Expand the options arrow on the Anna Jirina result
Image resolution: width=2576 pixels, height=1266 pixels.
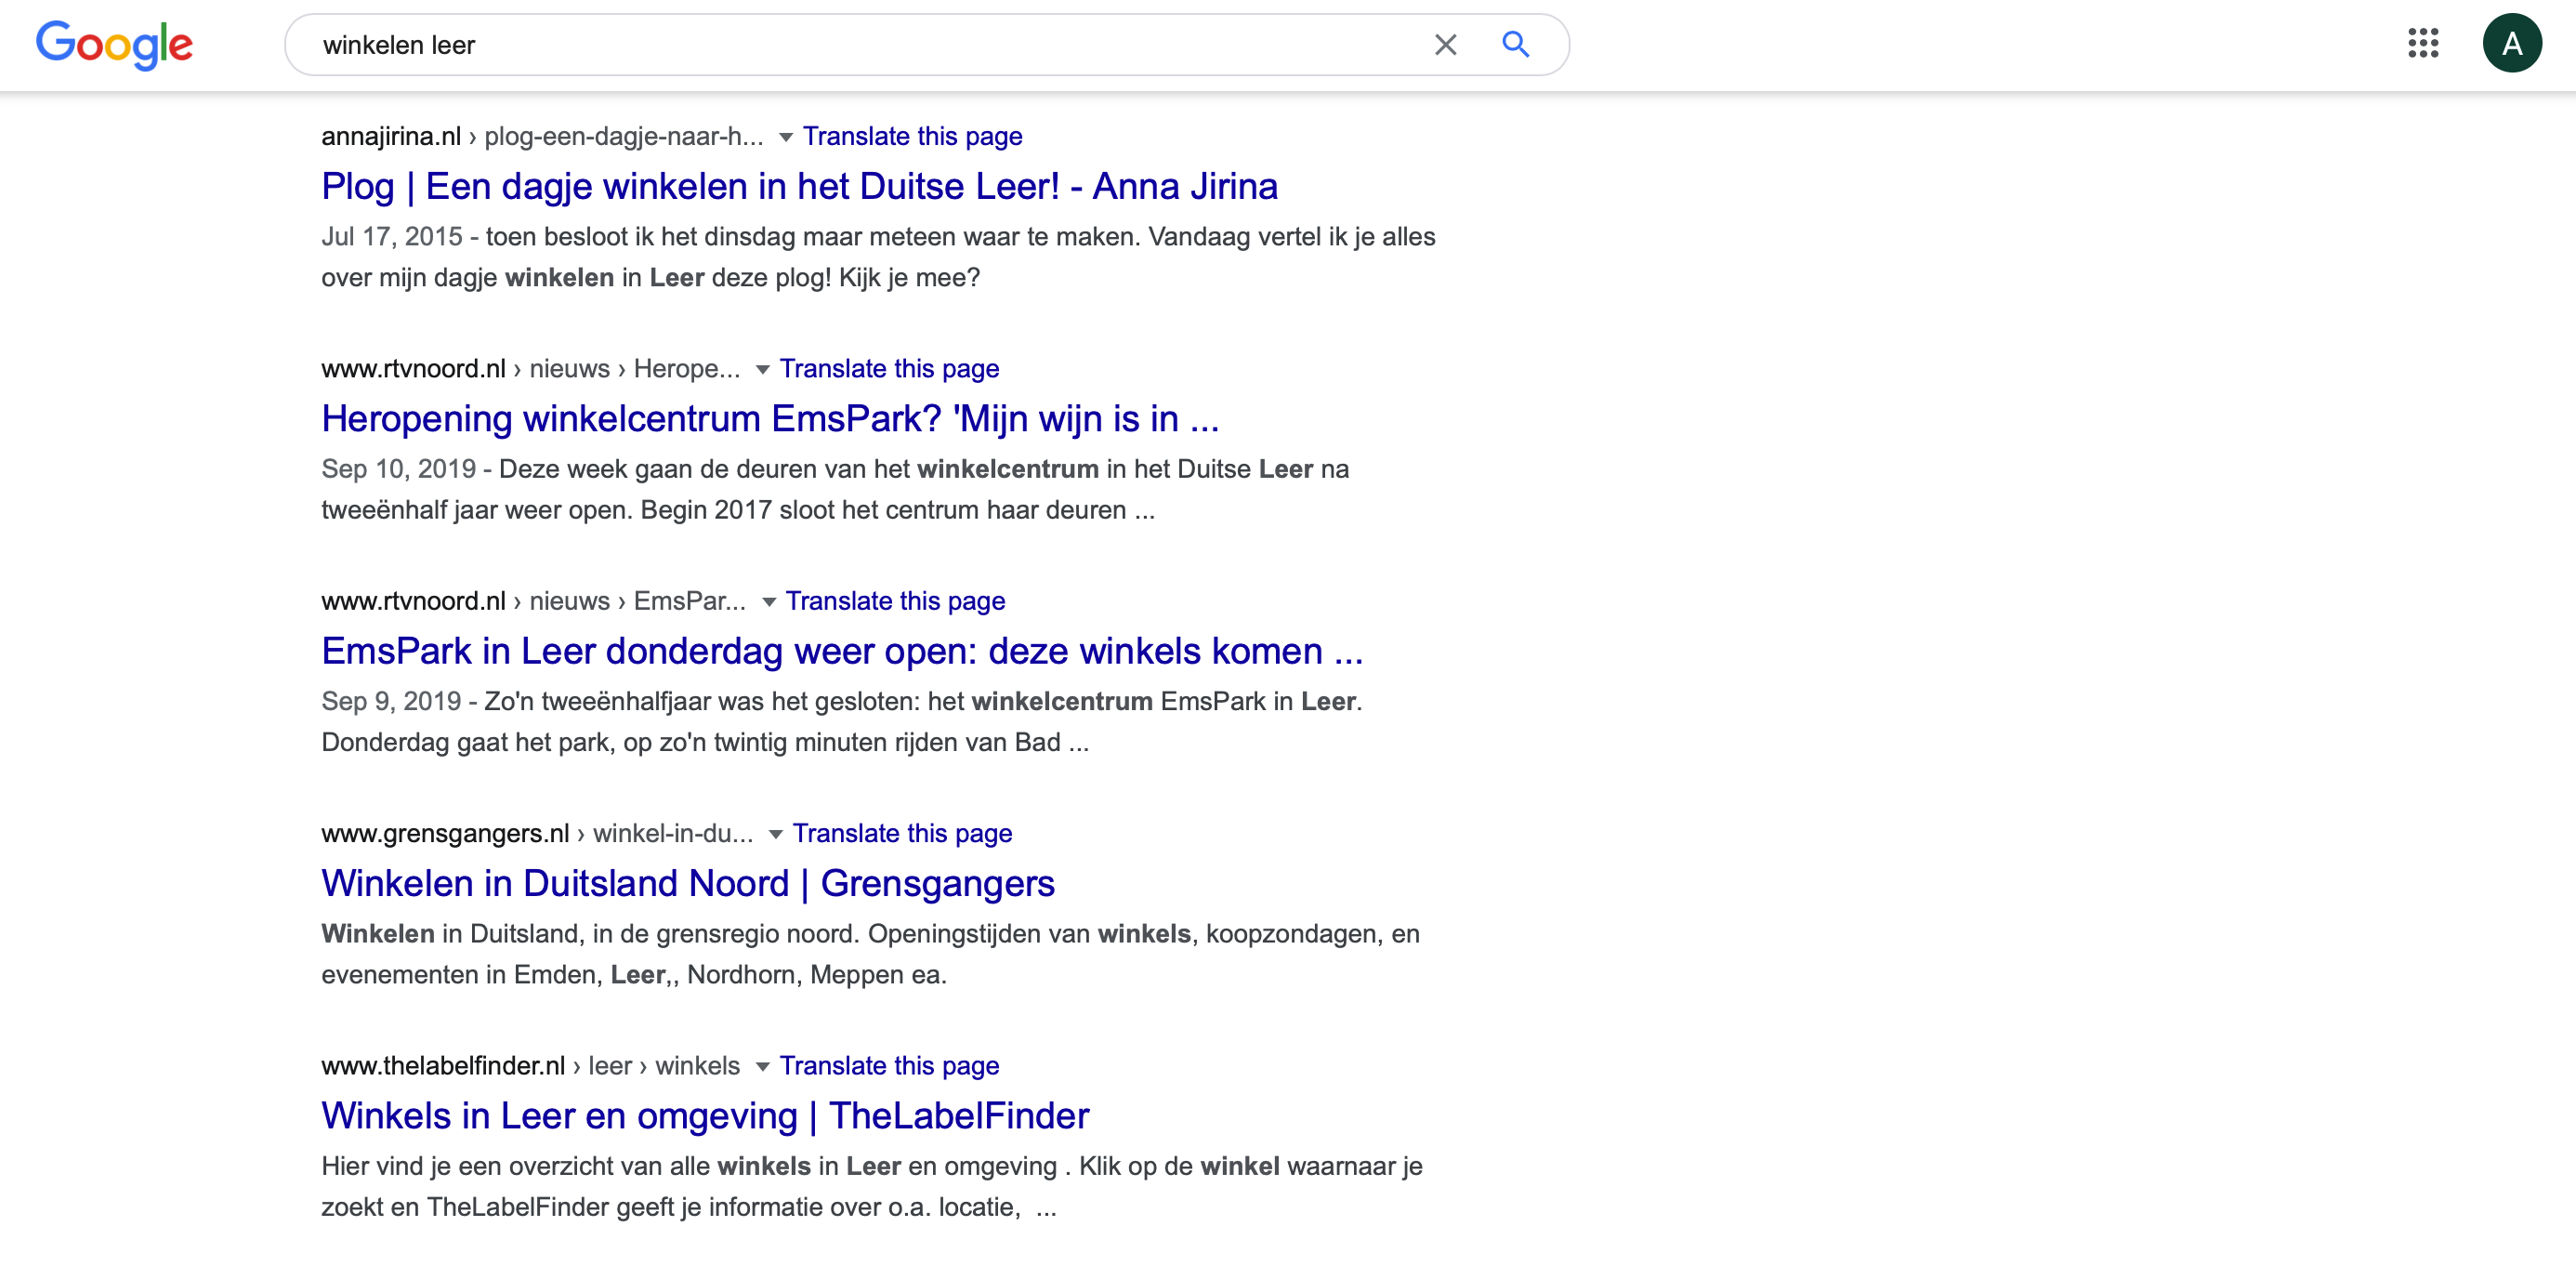786,137
